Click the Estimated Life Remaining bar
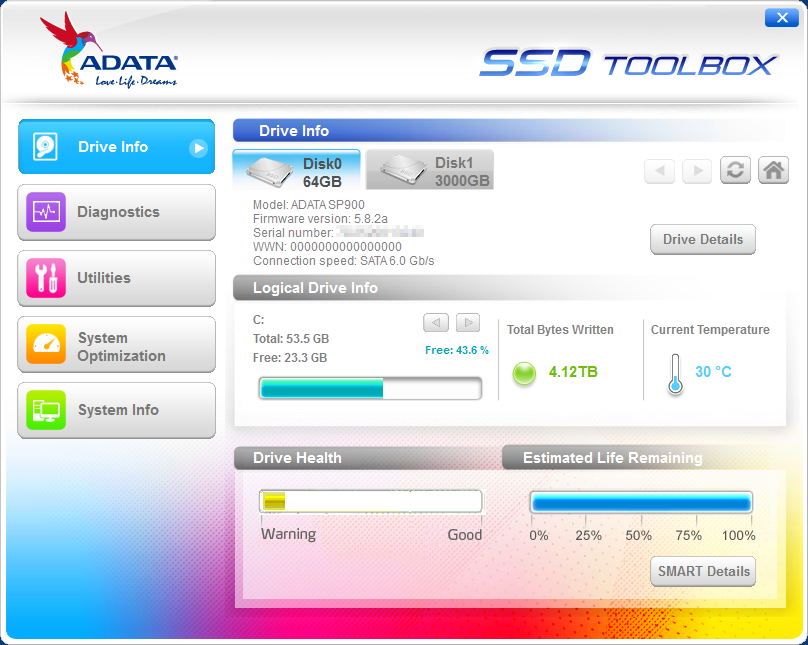Screen dimensions: 808x645 [x=640, y=503]
